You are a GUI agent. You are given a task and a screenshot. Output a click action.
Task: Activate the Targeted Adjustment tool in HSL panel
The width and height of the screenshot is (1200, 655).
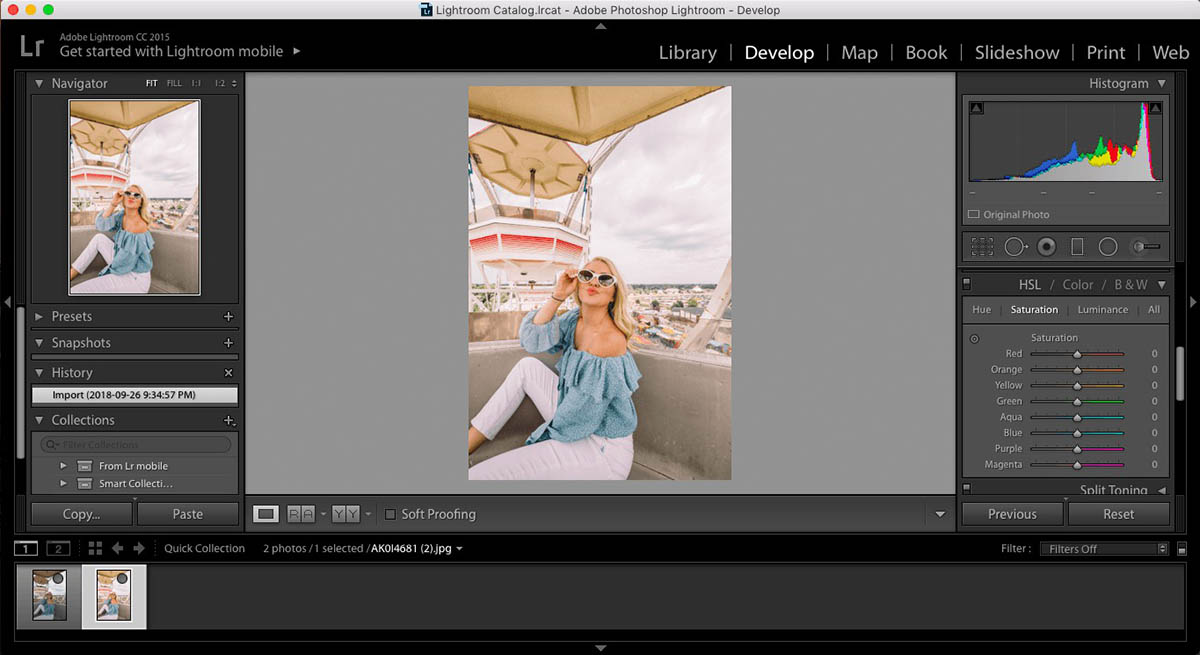(x=974, y=338)
